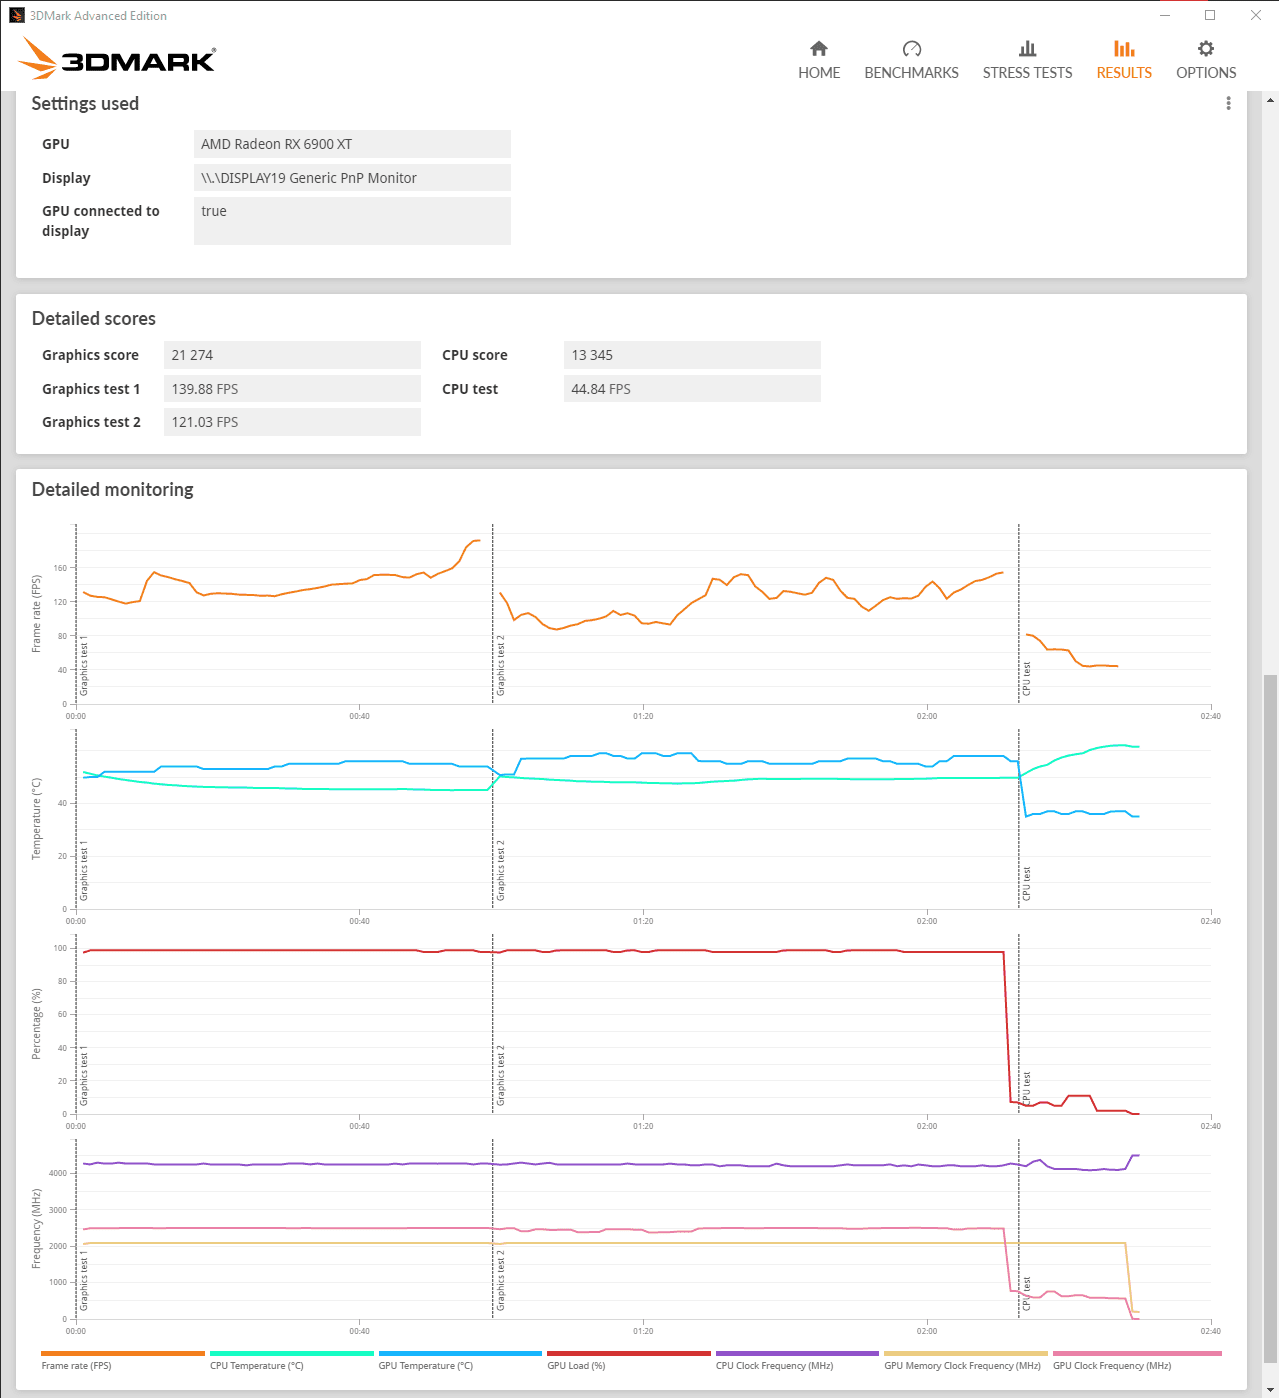
Task: Open the OPTIONS tab label
Action: click(1206, 73)
